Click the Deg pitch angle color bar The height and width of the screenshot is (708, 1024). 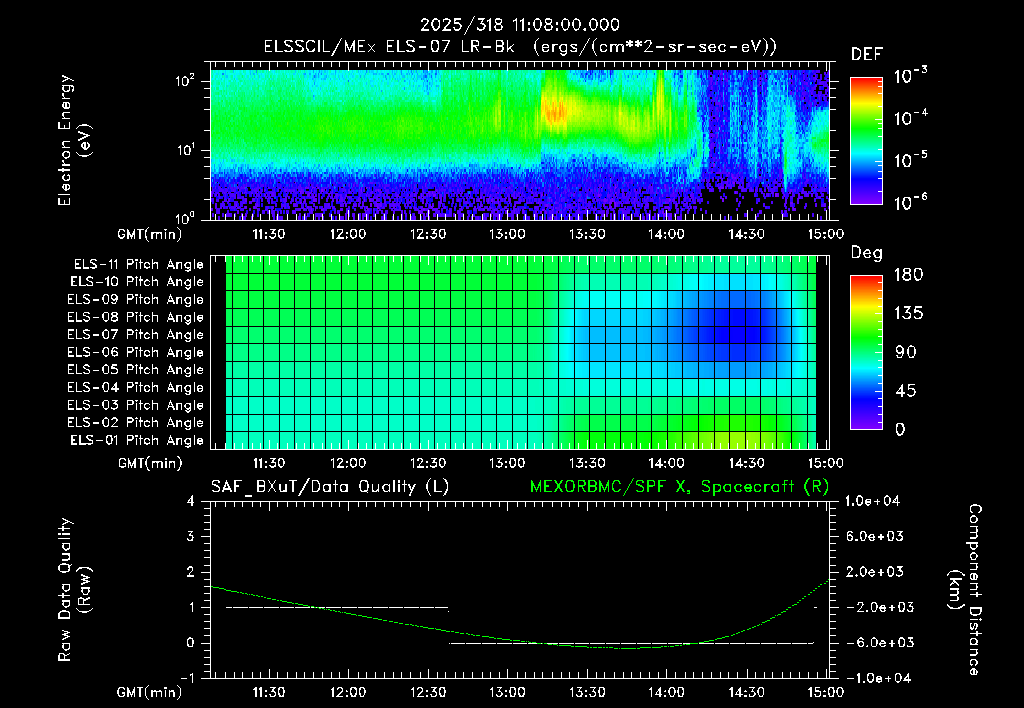click(x=866, y=352)
